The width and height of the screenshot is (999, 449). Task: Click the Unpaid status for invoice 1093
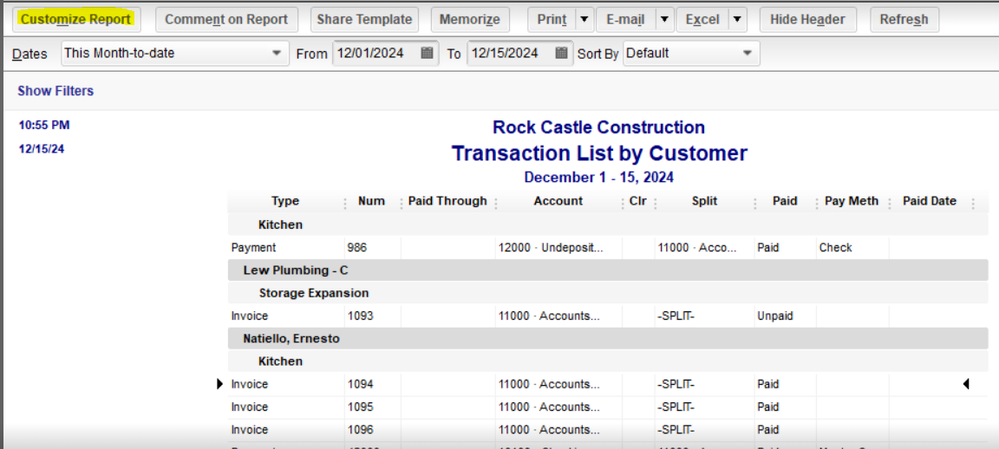point(775,316)
